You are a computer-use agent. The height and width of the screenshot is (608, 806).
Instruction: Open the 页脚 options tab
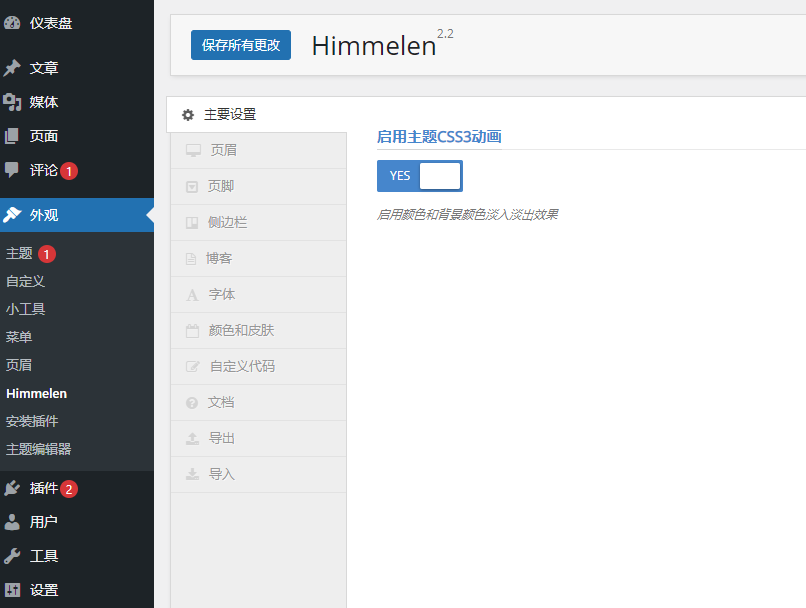pos(258,187)
